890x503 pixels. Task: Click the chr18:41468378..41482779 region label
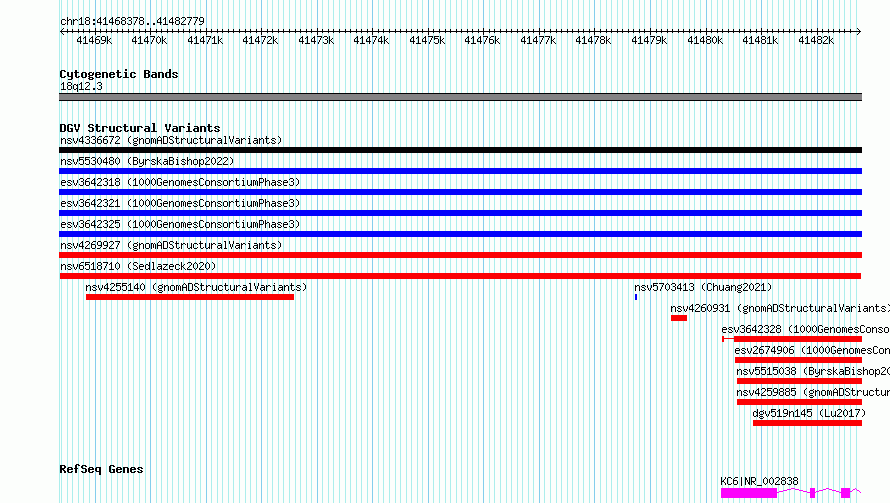pos(132,21)
